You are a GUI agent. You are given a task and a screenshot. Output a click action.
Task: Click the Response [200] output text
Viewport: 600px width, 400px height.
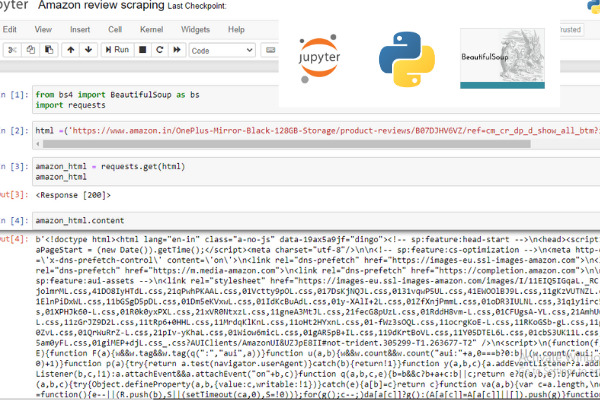(x=73, y=195)
